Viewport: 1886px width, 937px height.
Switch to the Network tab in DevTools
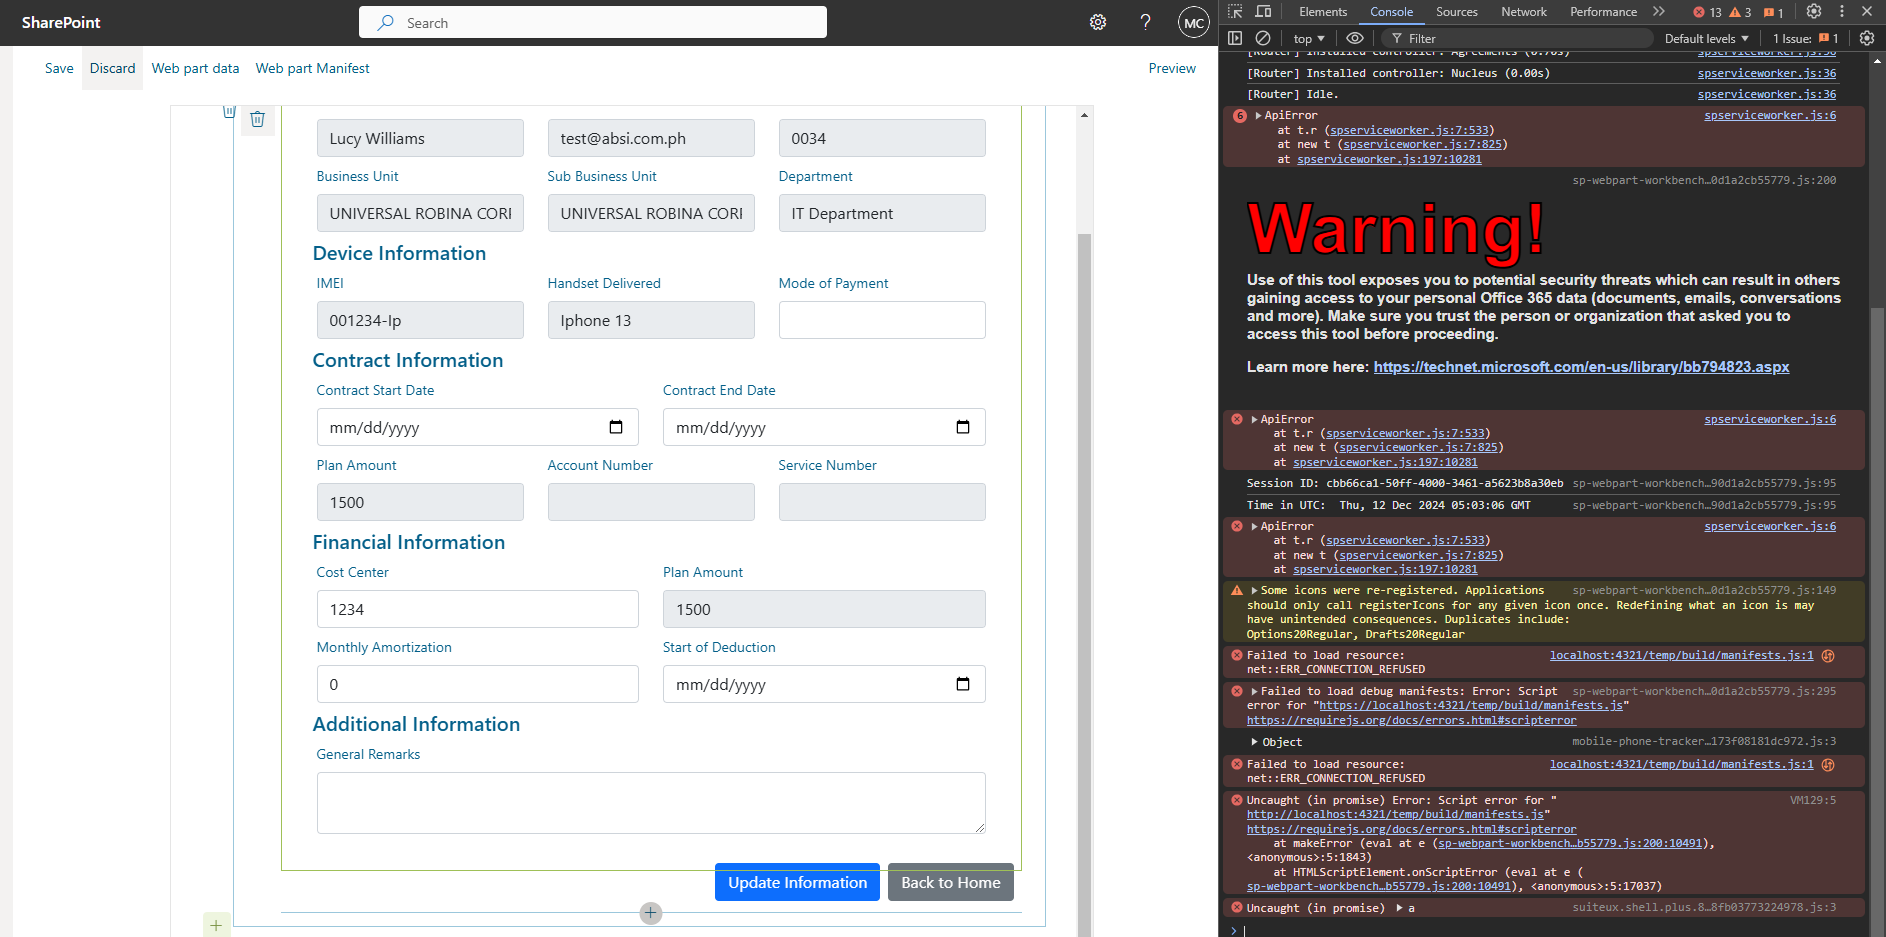pyautogui.click(x=1523, y=11)
